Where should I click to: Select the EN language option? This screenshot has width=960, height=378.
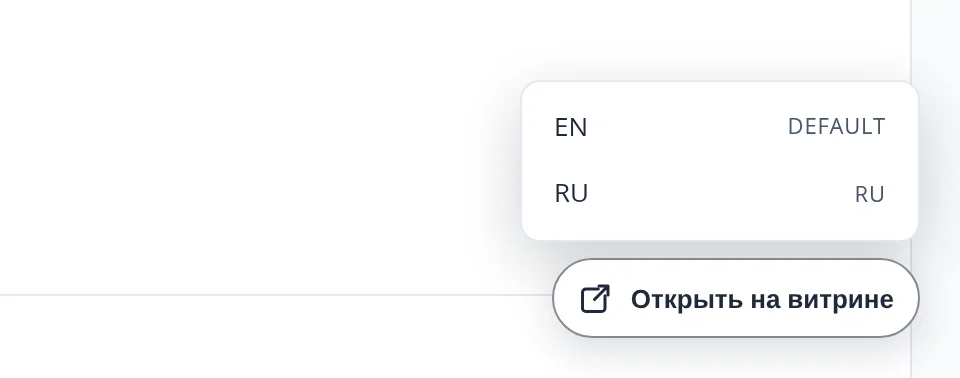719,127
